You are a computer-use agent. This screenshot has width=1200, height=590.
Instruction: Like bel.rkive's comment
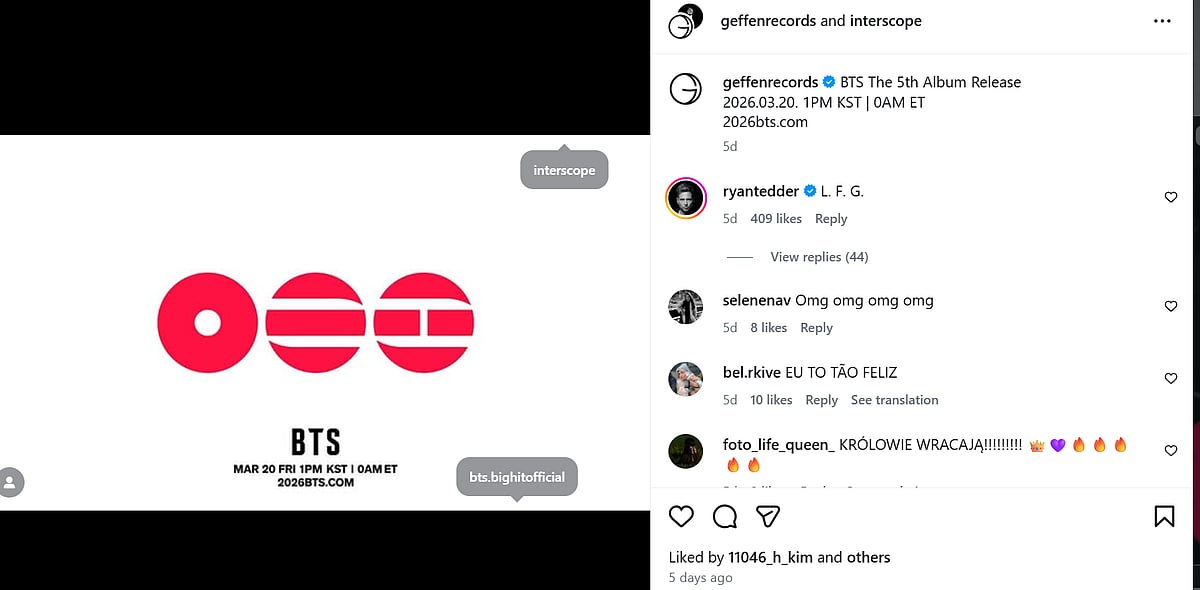tap(1171, 379)
